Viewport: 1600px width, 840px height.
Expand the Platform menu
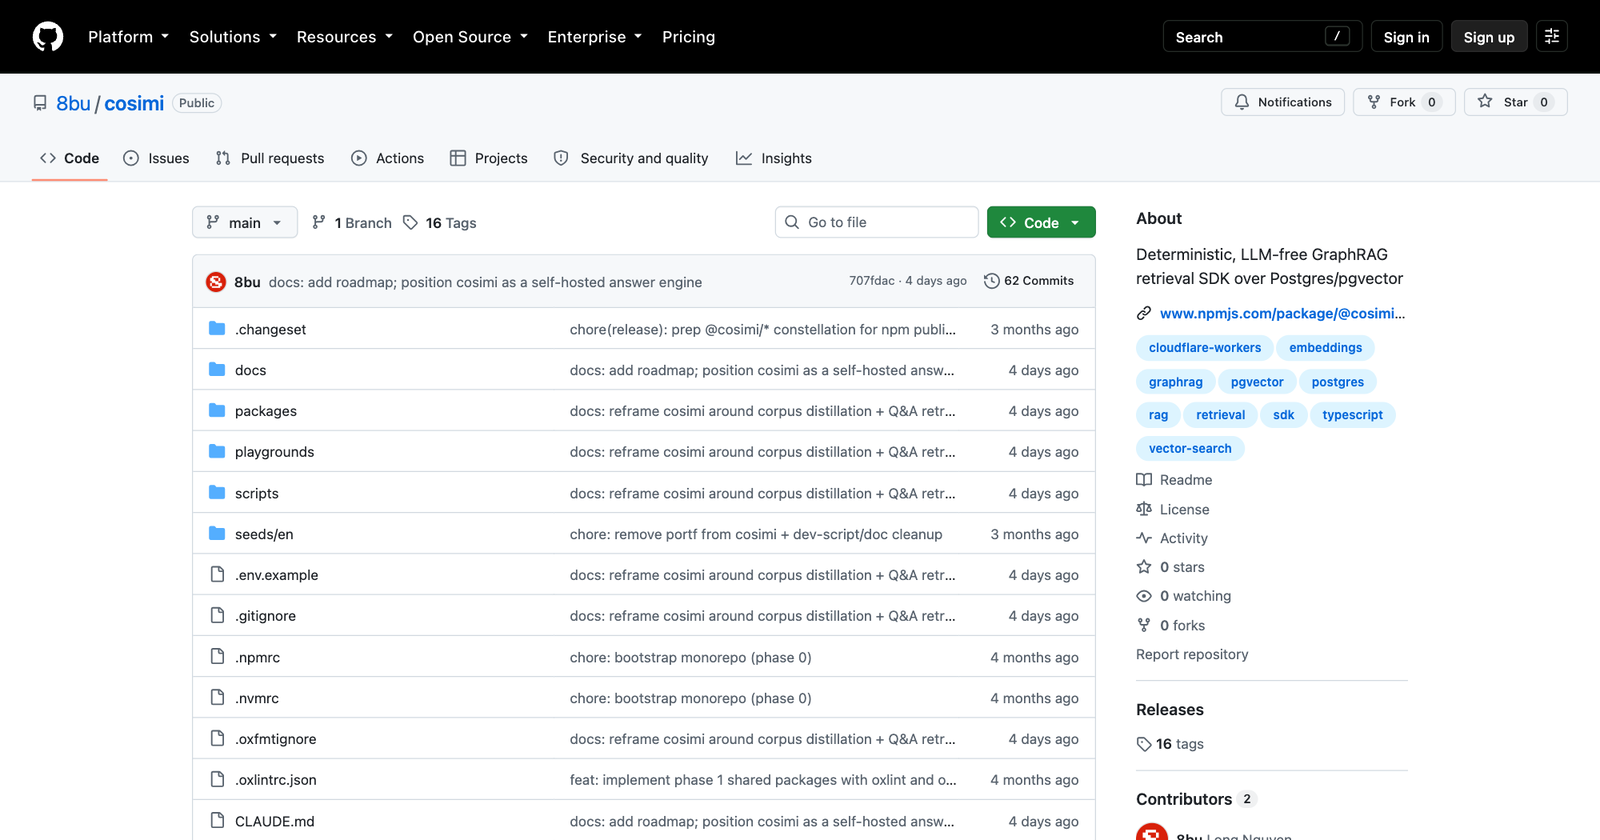click(x=128, y=37)
